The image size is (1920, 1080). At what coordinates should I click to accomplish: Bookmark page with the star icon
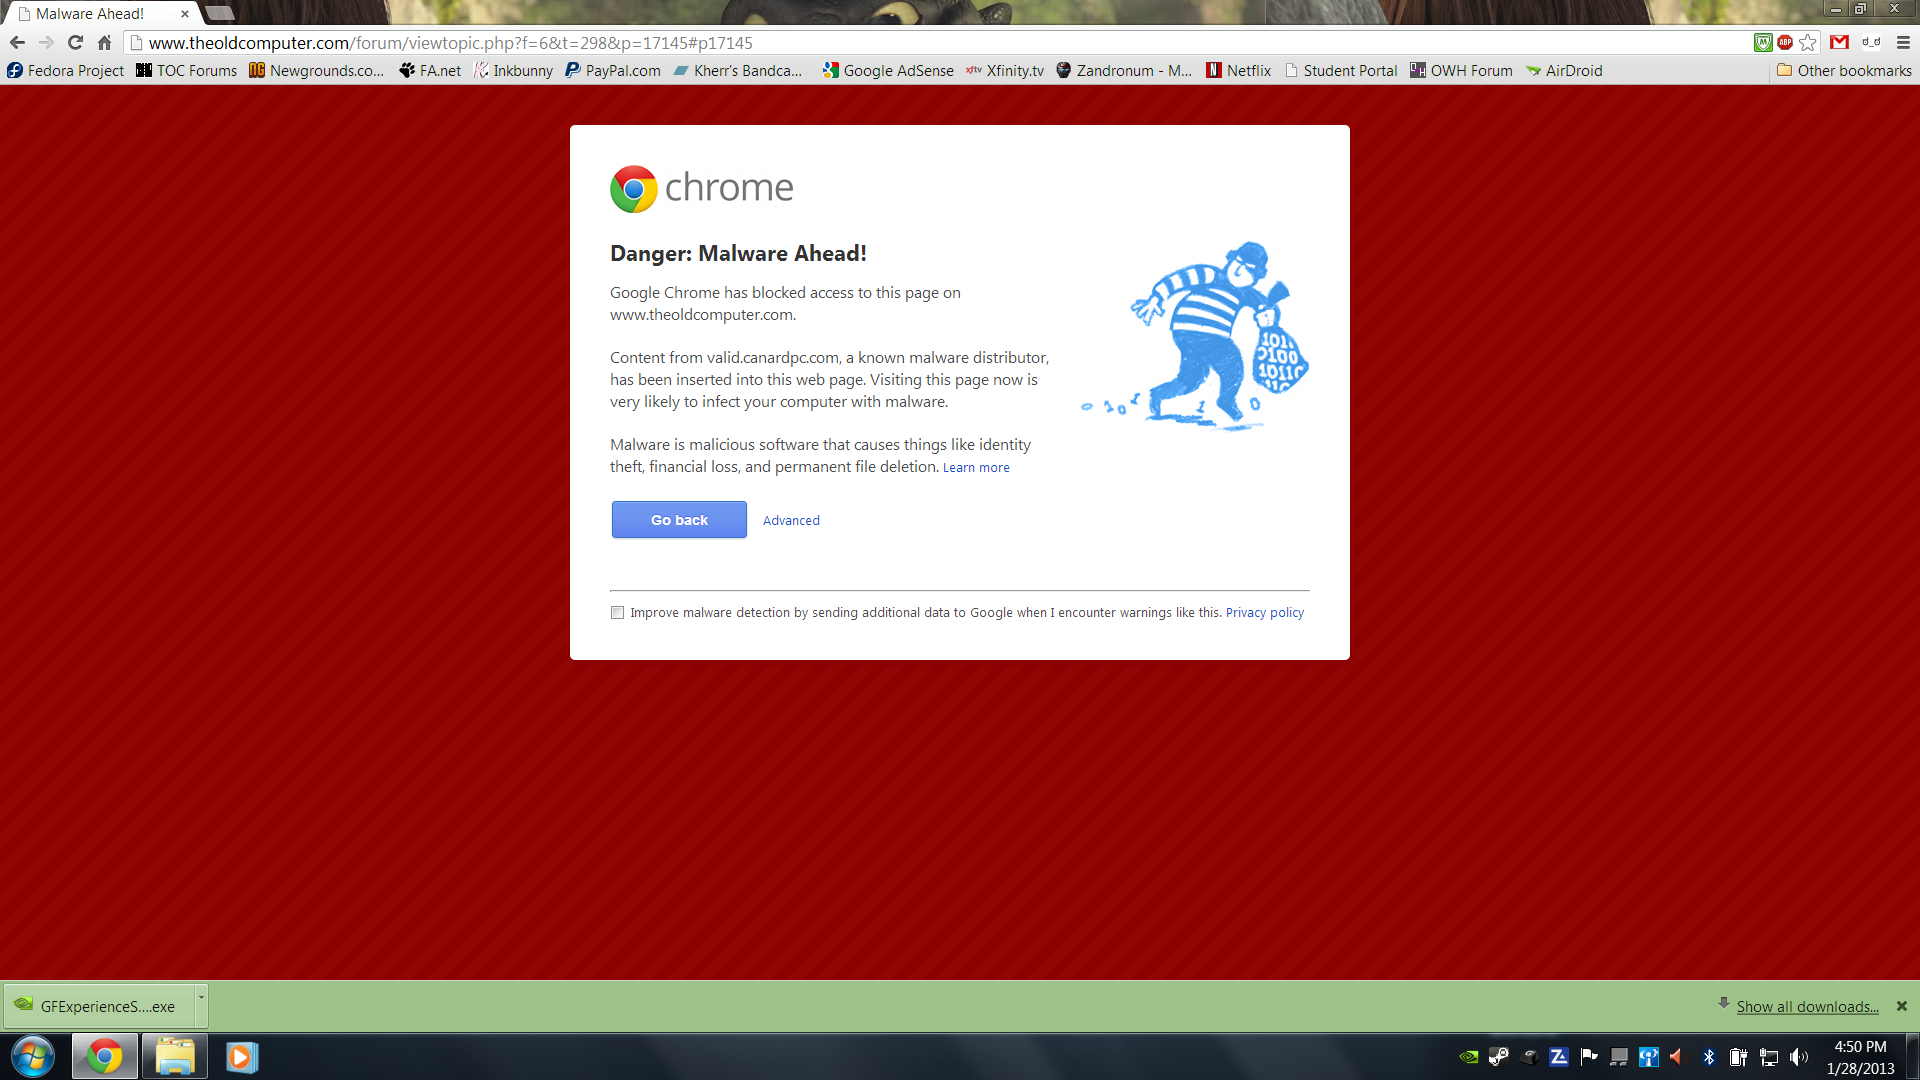[1808, 43]
